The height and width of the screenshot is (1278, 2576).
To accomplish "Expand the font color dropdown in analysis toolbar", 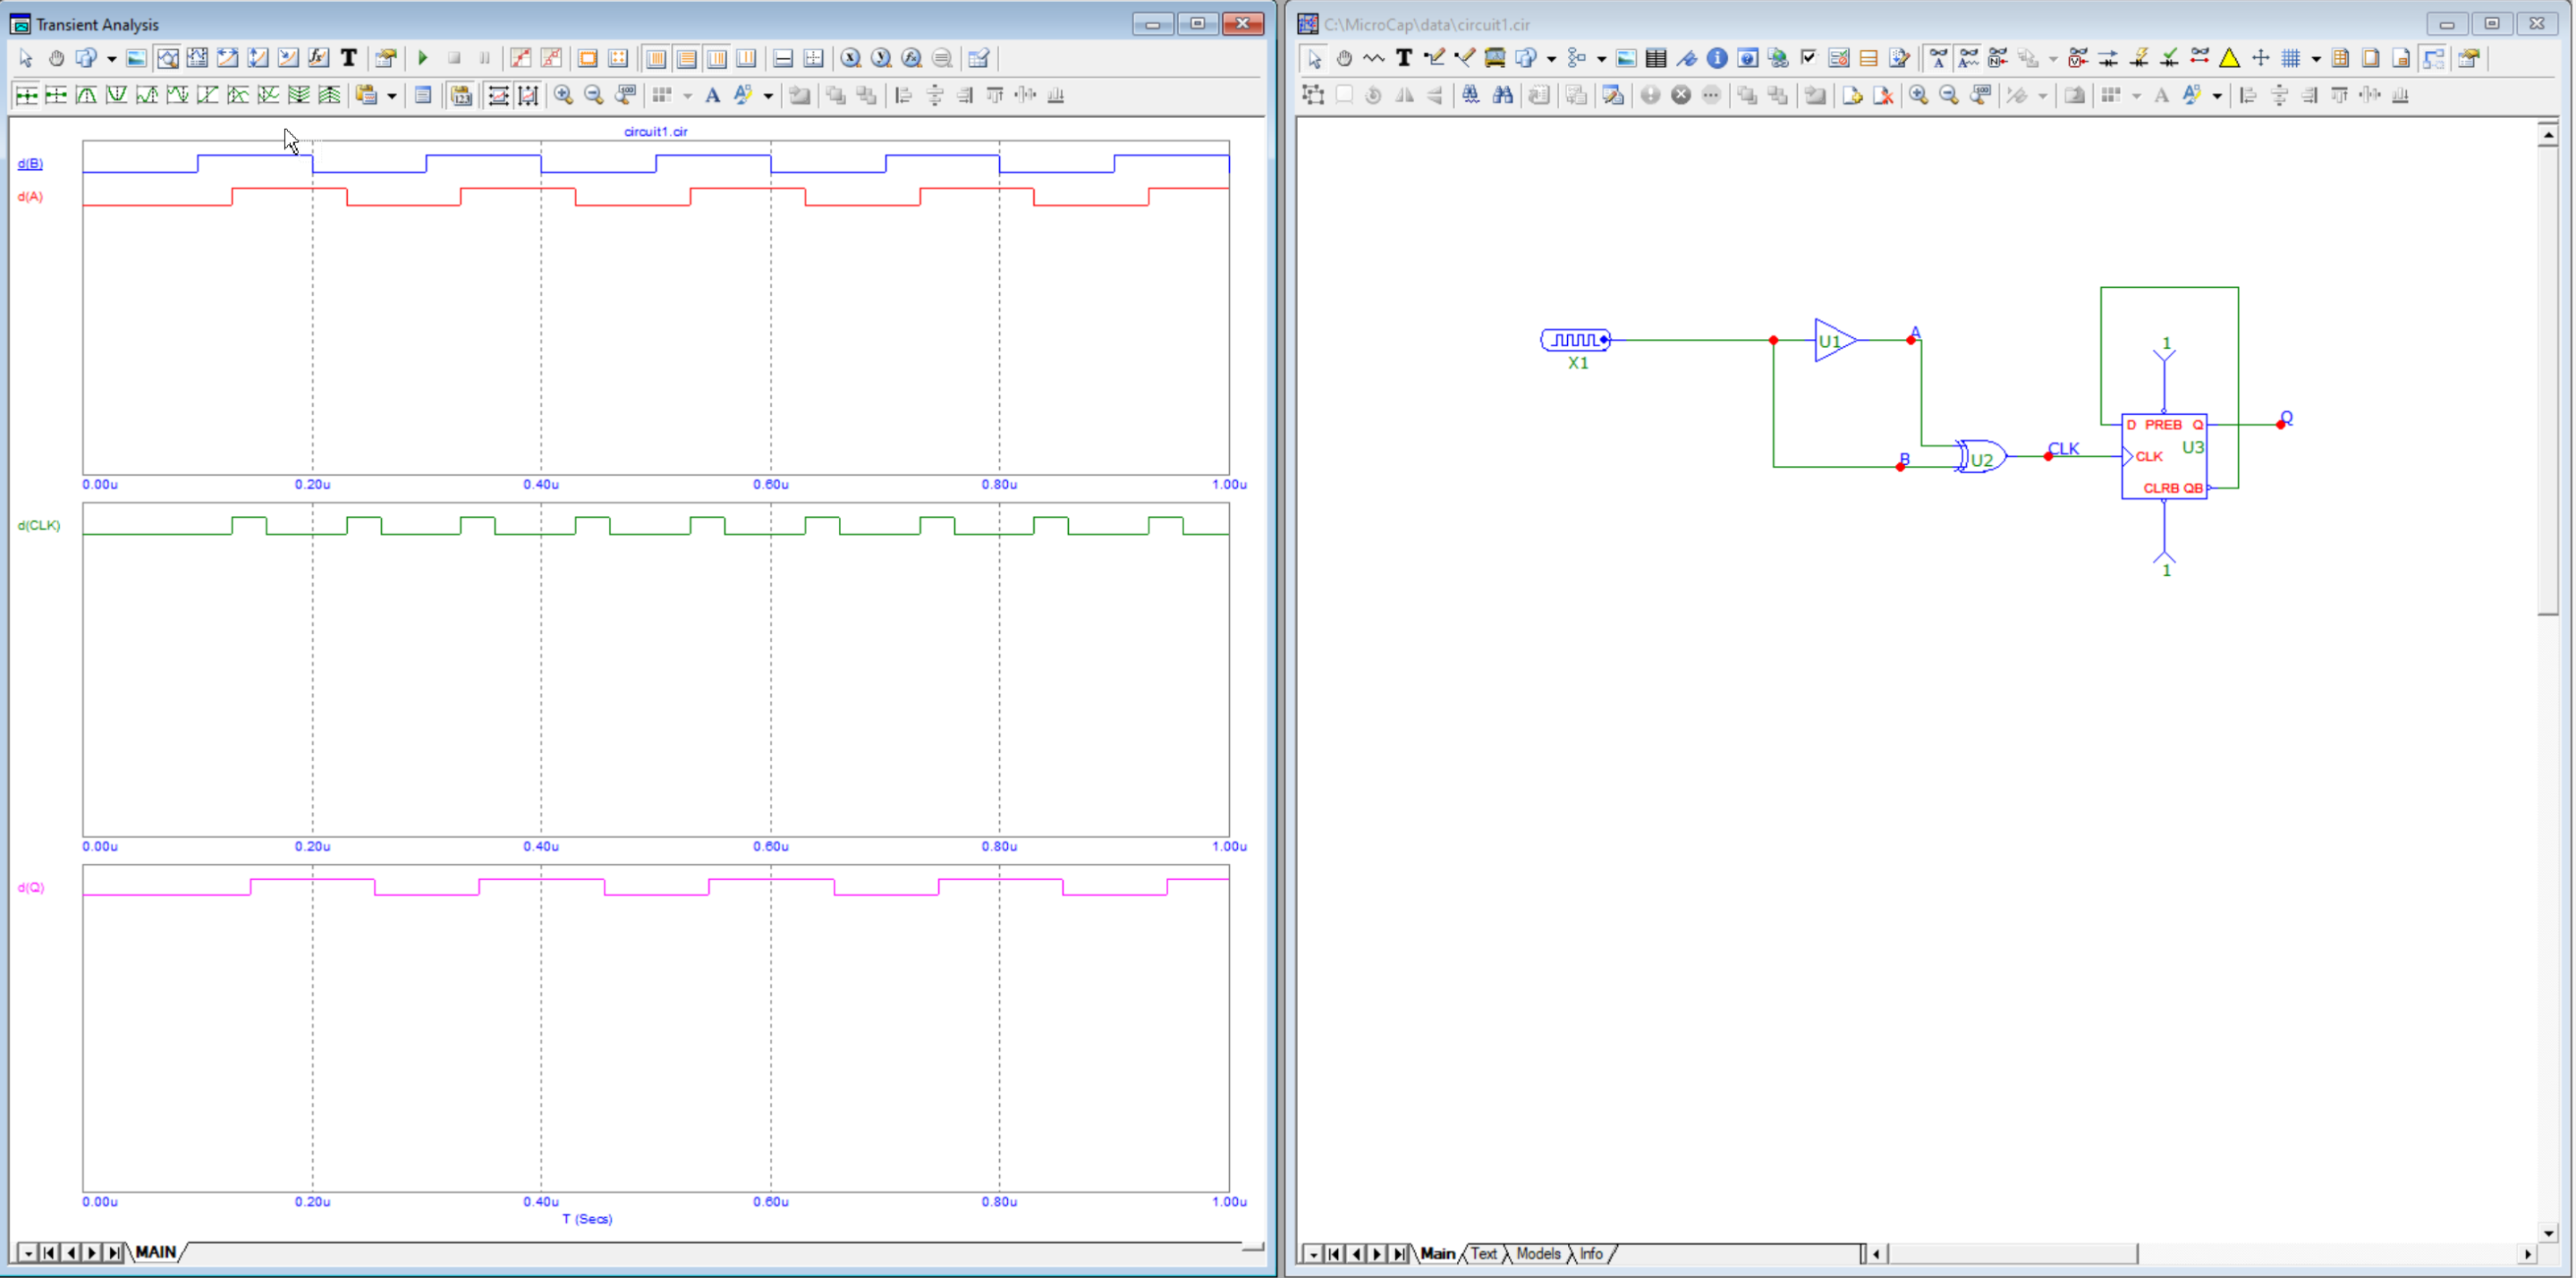I will point(768,96).
